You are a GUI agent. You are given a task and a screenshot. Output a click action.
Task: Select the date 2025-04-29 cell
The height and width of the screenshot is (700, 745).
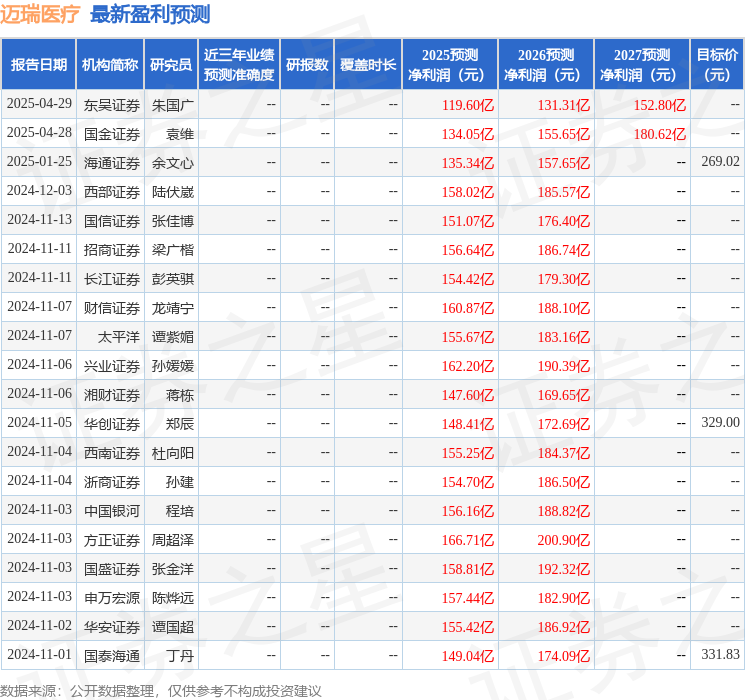(x=39, y=104)
